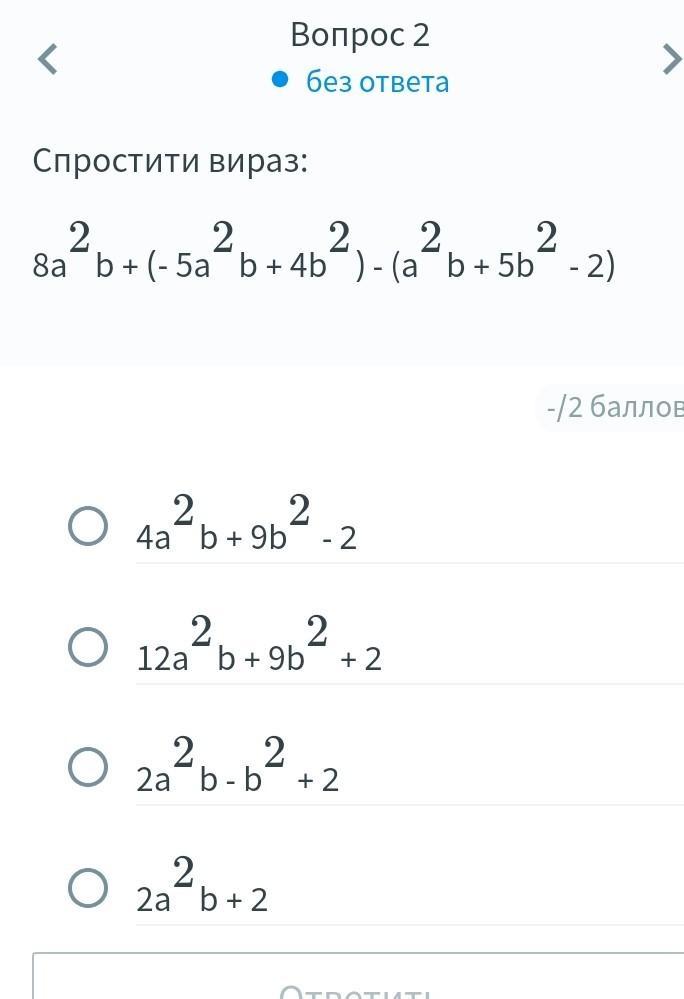Click the divider line under the first answer
The width and height of the screenshot is (684, 999).
410,563
